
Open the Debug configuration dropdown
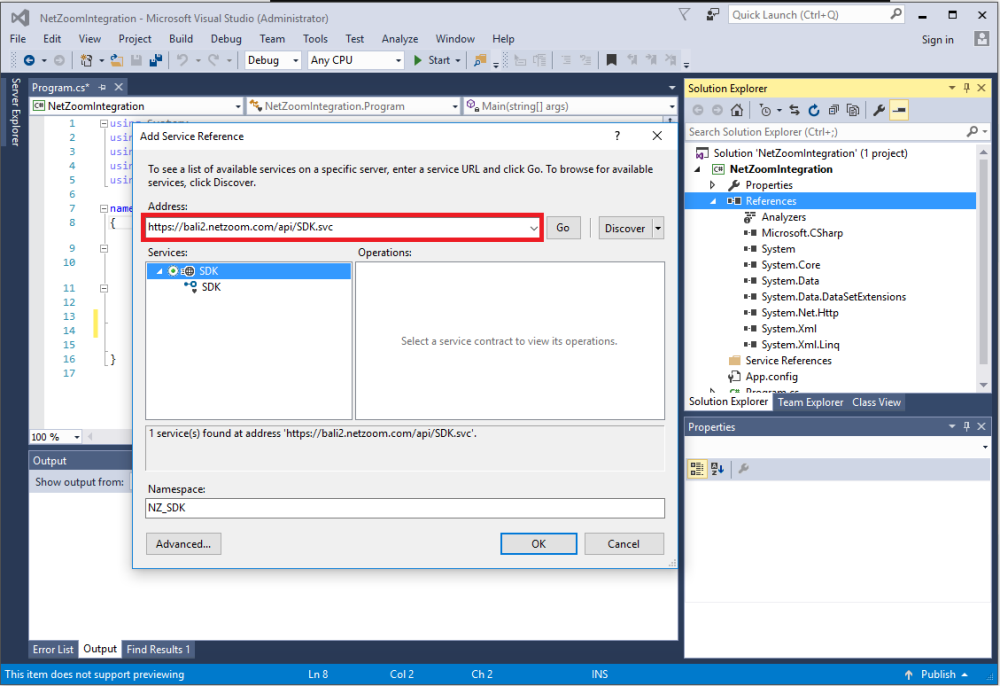295,61
